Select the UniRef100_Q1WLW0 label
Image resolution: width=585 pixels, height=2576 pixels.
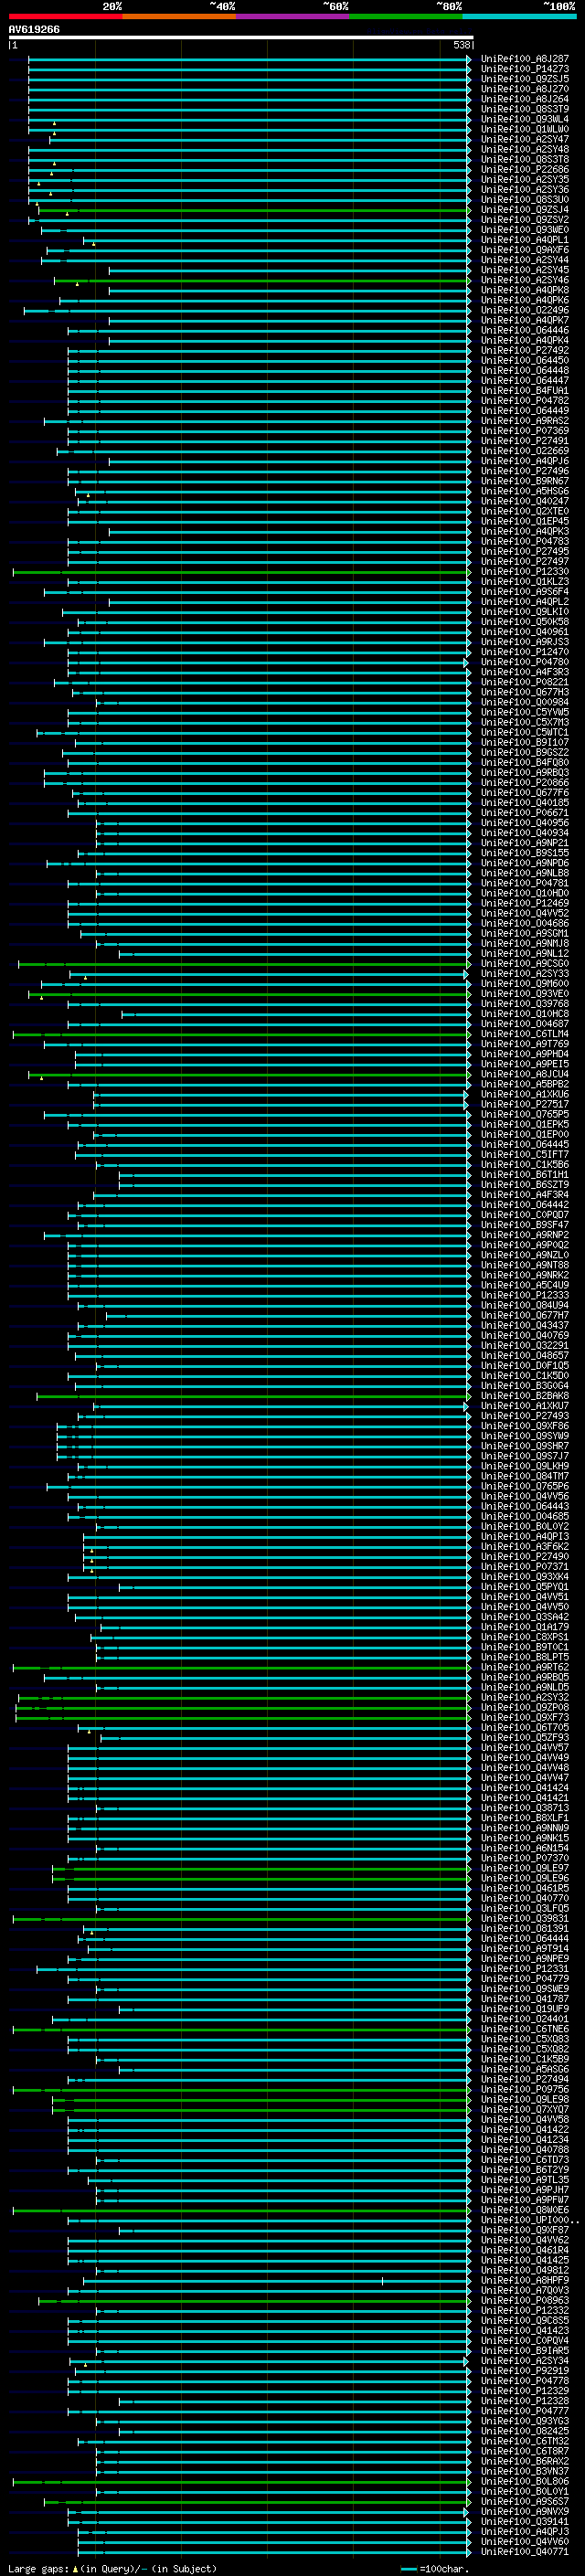coord(525,129)
